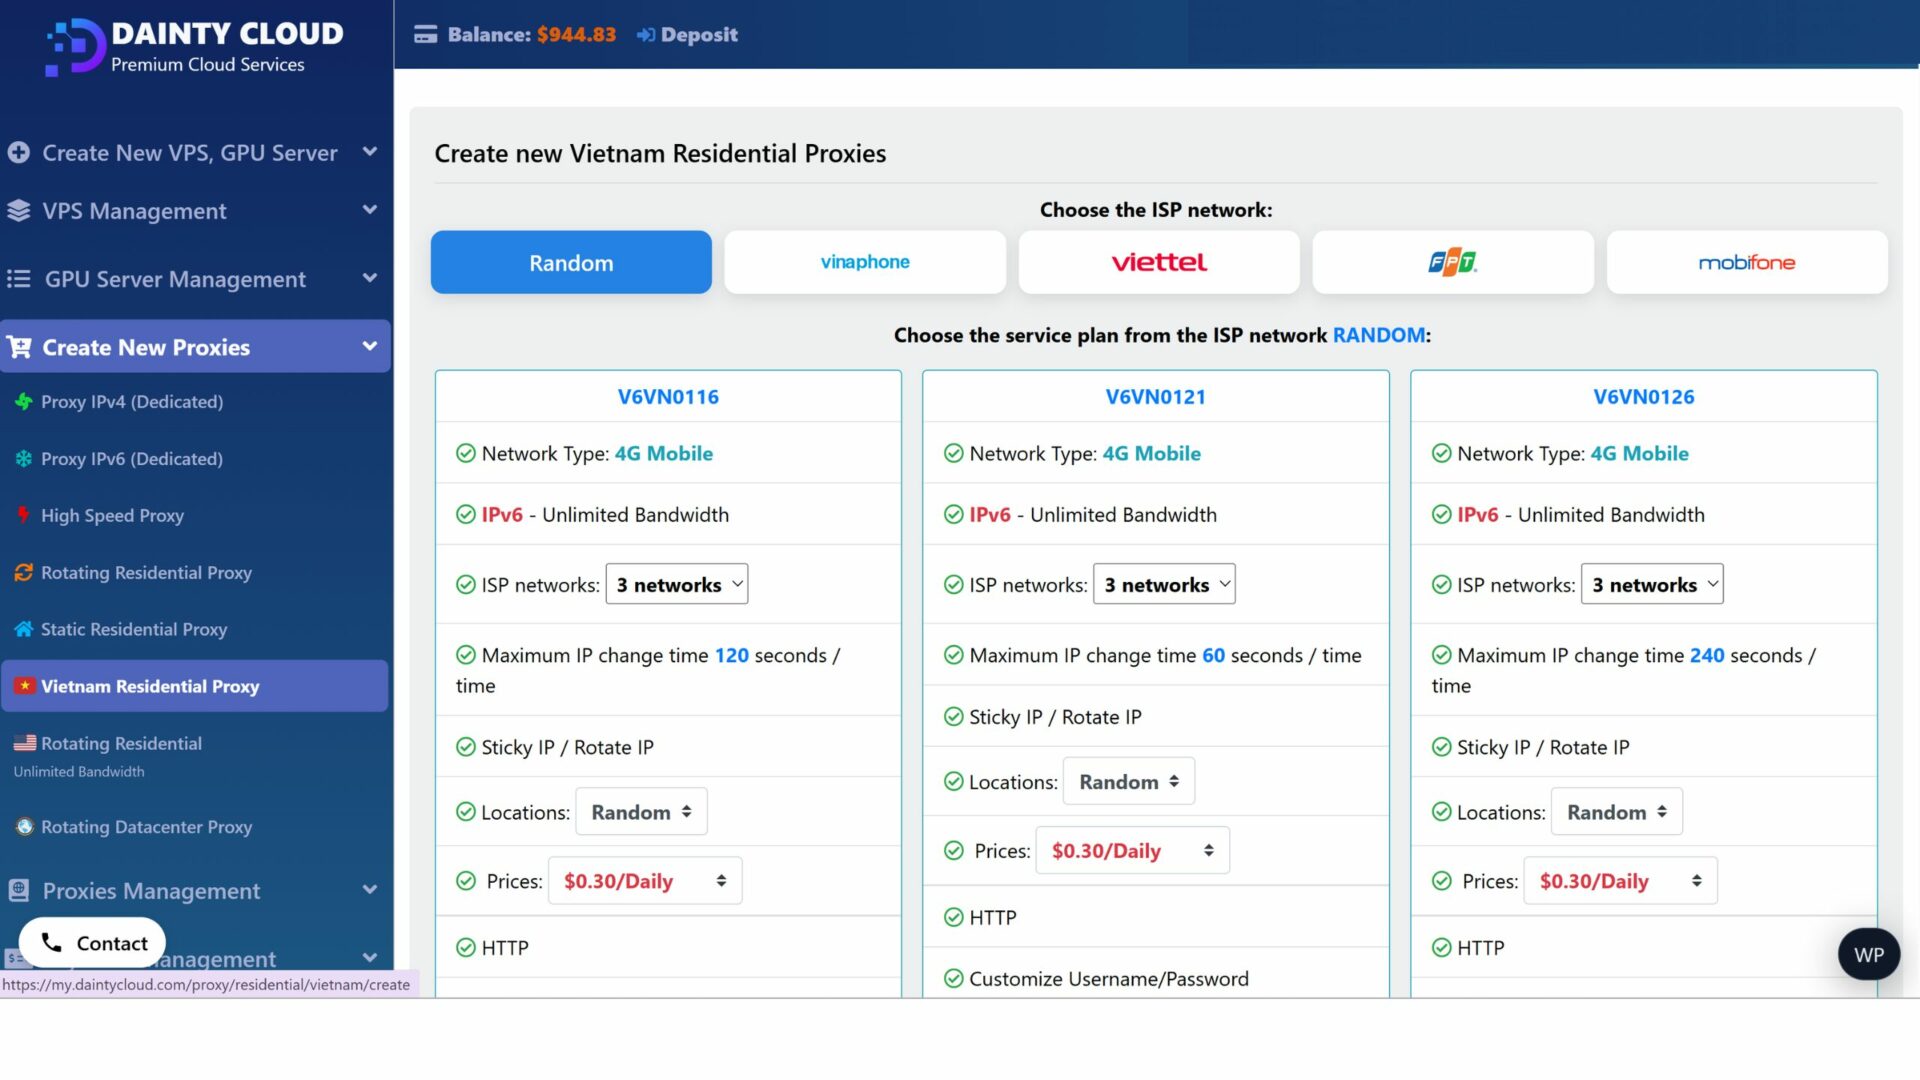Open Vietnam Residential Proxy menu item
This screenshot has height=1080, width=1920.
point(195,686)
